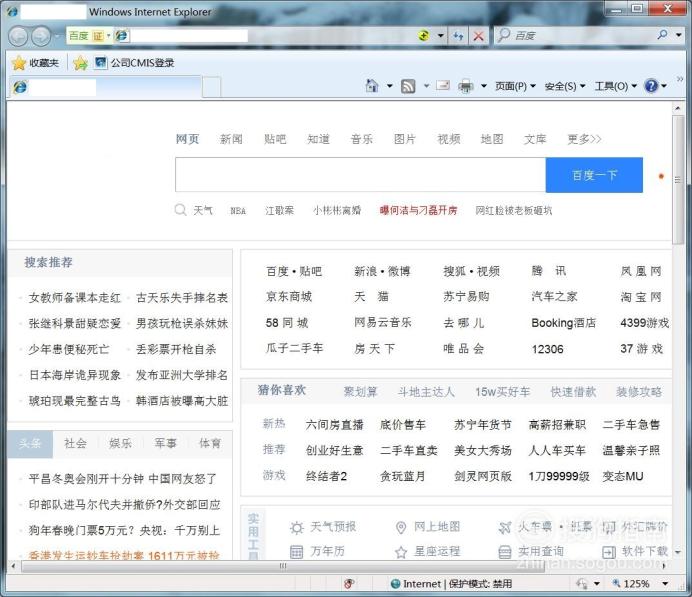Image resolution: width=692 pixels, height=597 pixels.
Task: Open the 网易云音乐 link
Action: [x=383, y=323]
